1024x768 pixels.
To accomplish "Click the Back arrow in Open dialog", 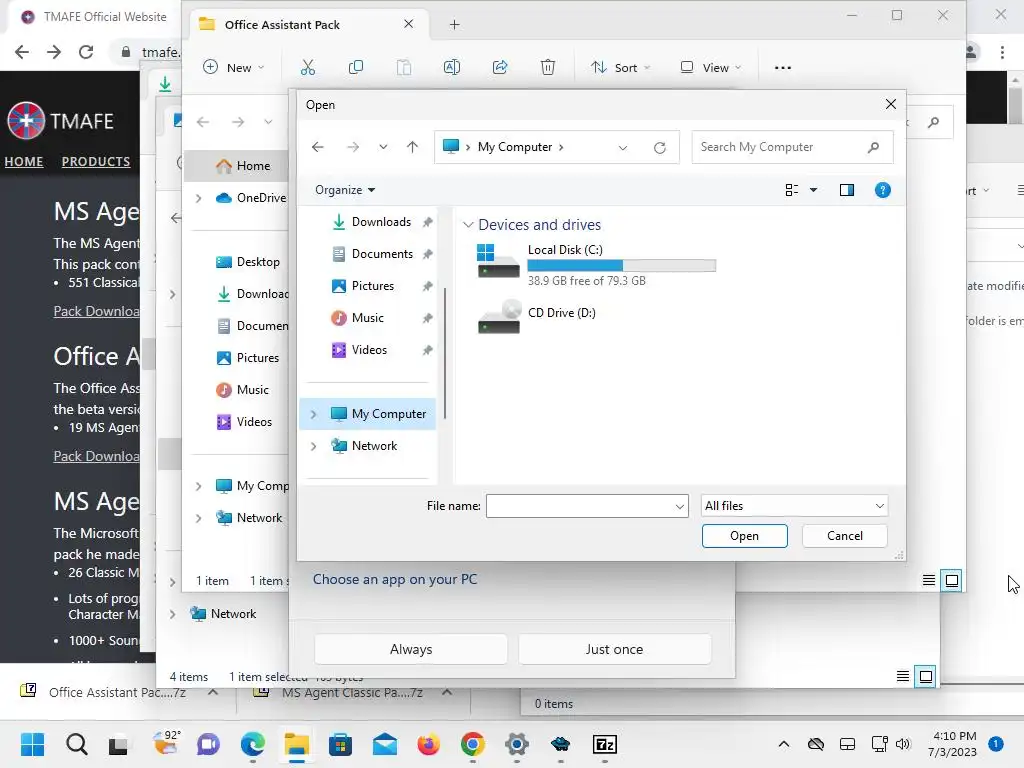I will tap(318, 147).
